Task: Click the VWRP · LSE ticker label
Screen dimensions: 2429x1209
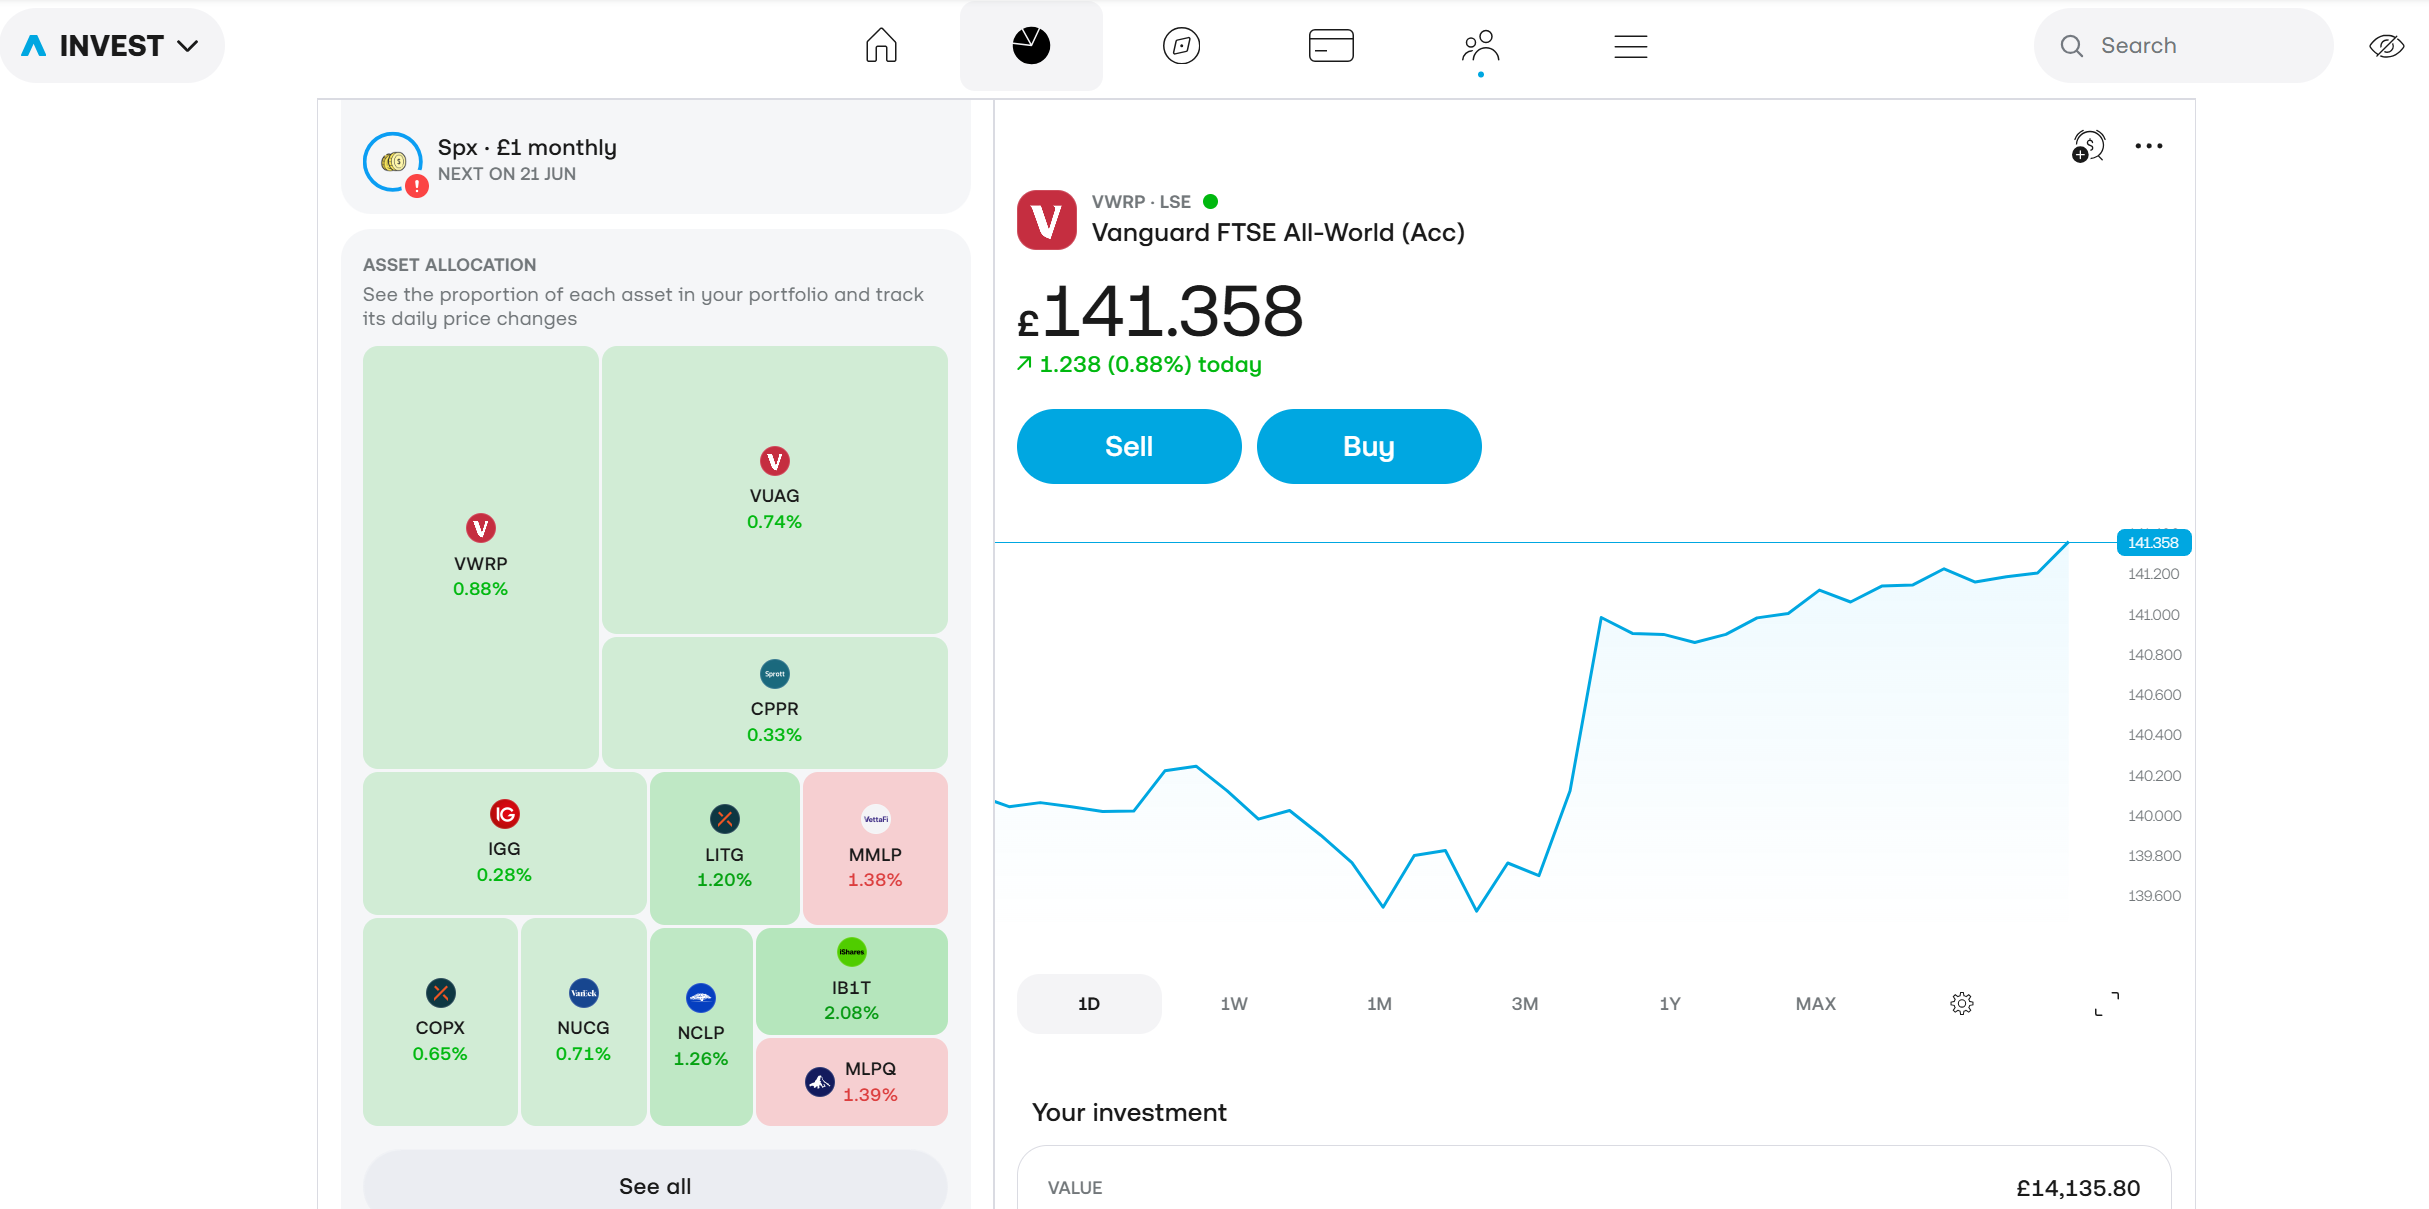Action: point(1141,202)
